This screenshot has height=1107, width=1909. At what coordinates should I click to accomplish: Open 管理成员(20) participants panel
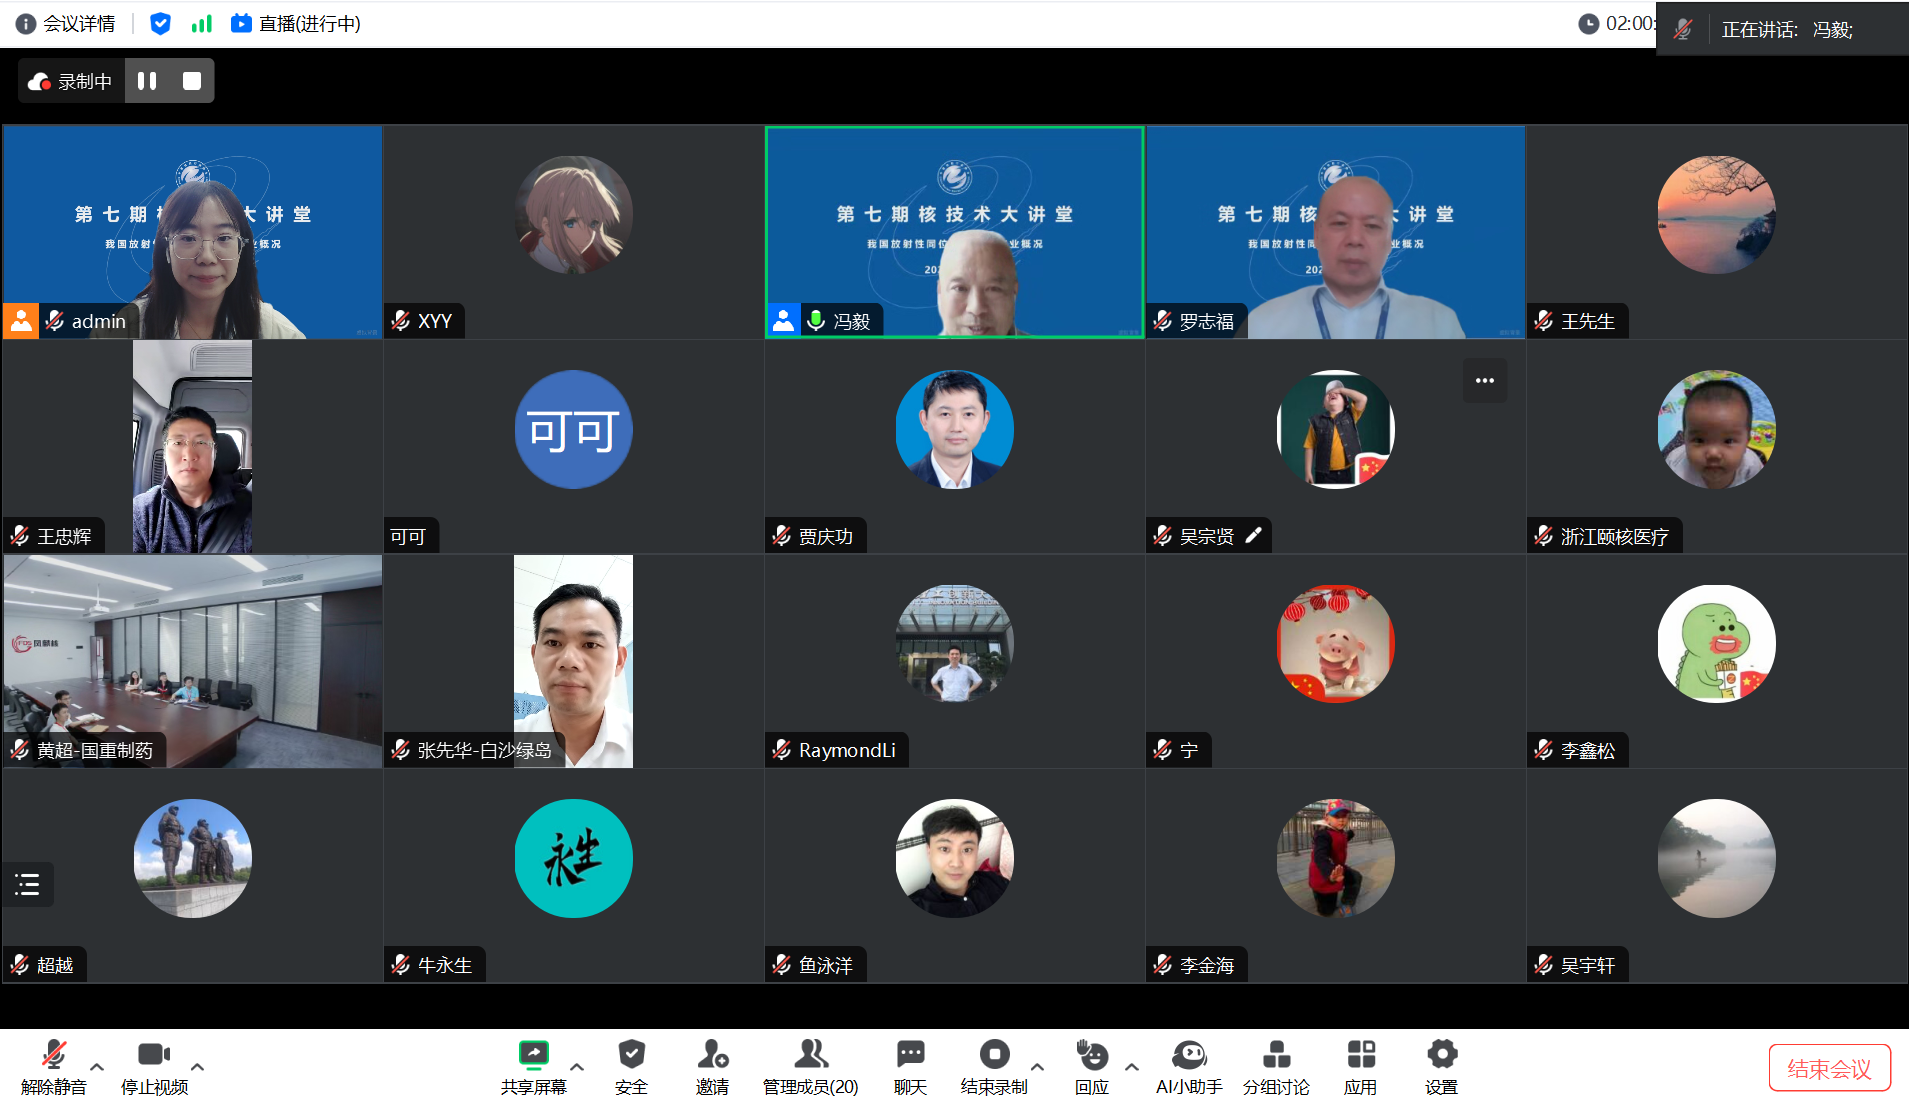pos(810,1066)
